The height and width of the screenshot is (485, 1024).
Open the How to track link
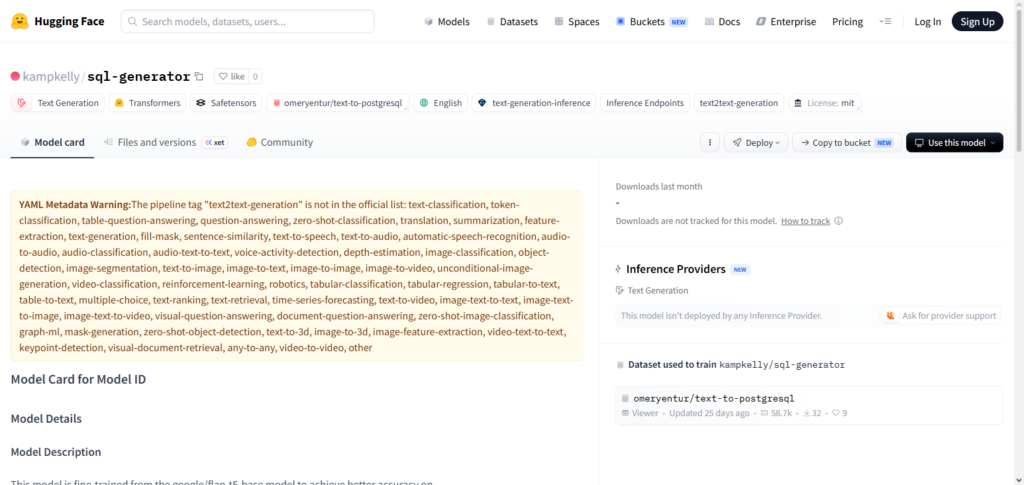pyautogui.click(x=805, y=221)
